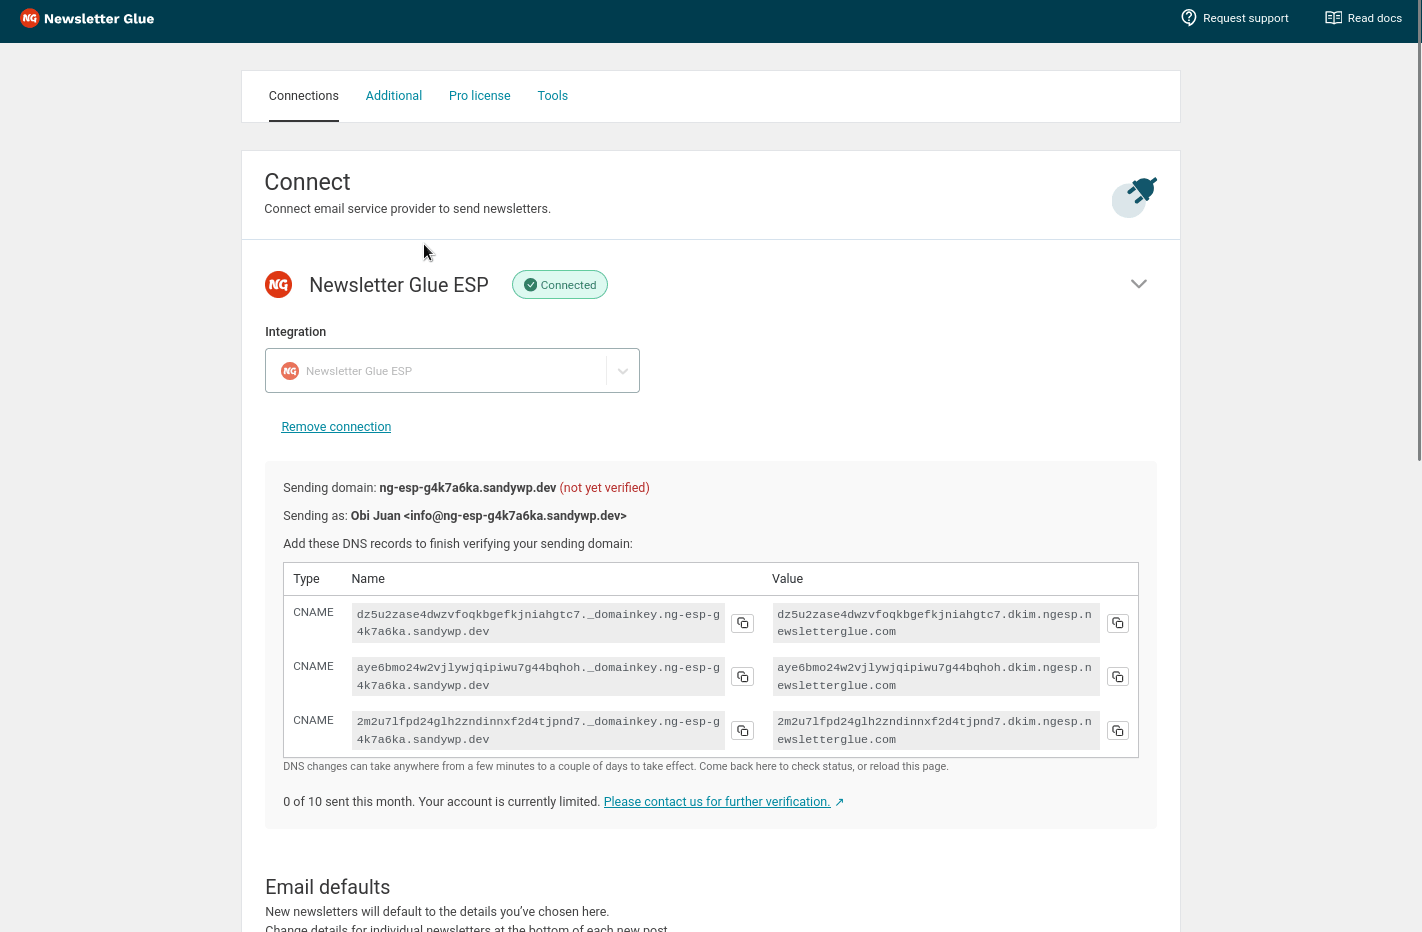
Task: Click Please contact us for further verification
Action: tap(717, 802)
